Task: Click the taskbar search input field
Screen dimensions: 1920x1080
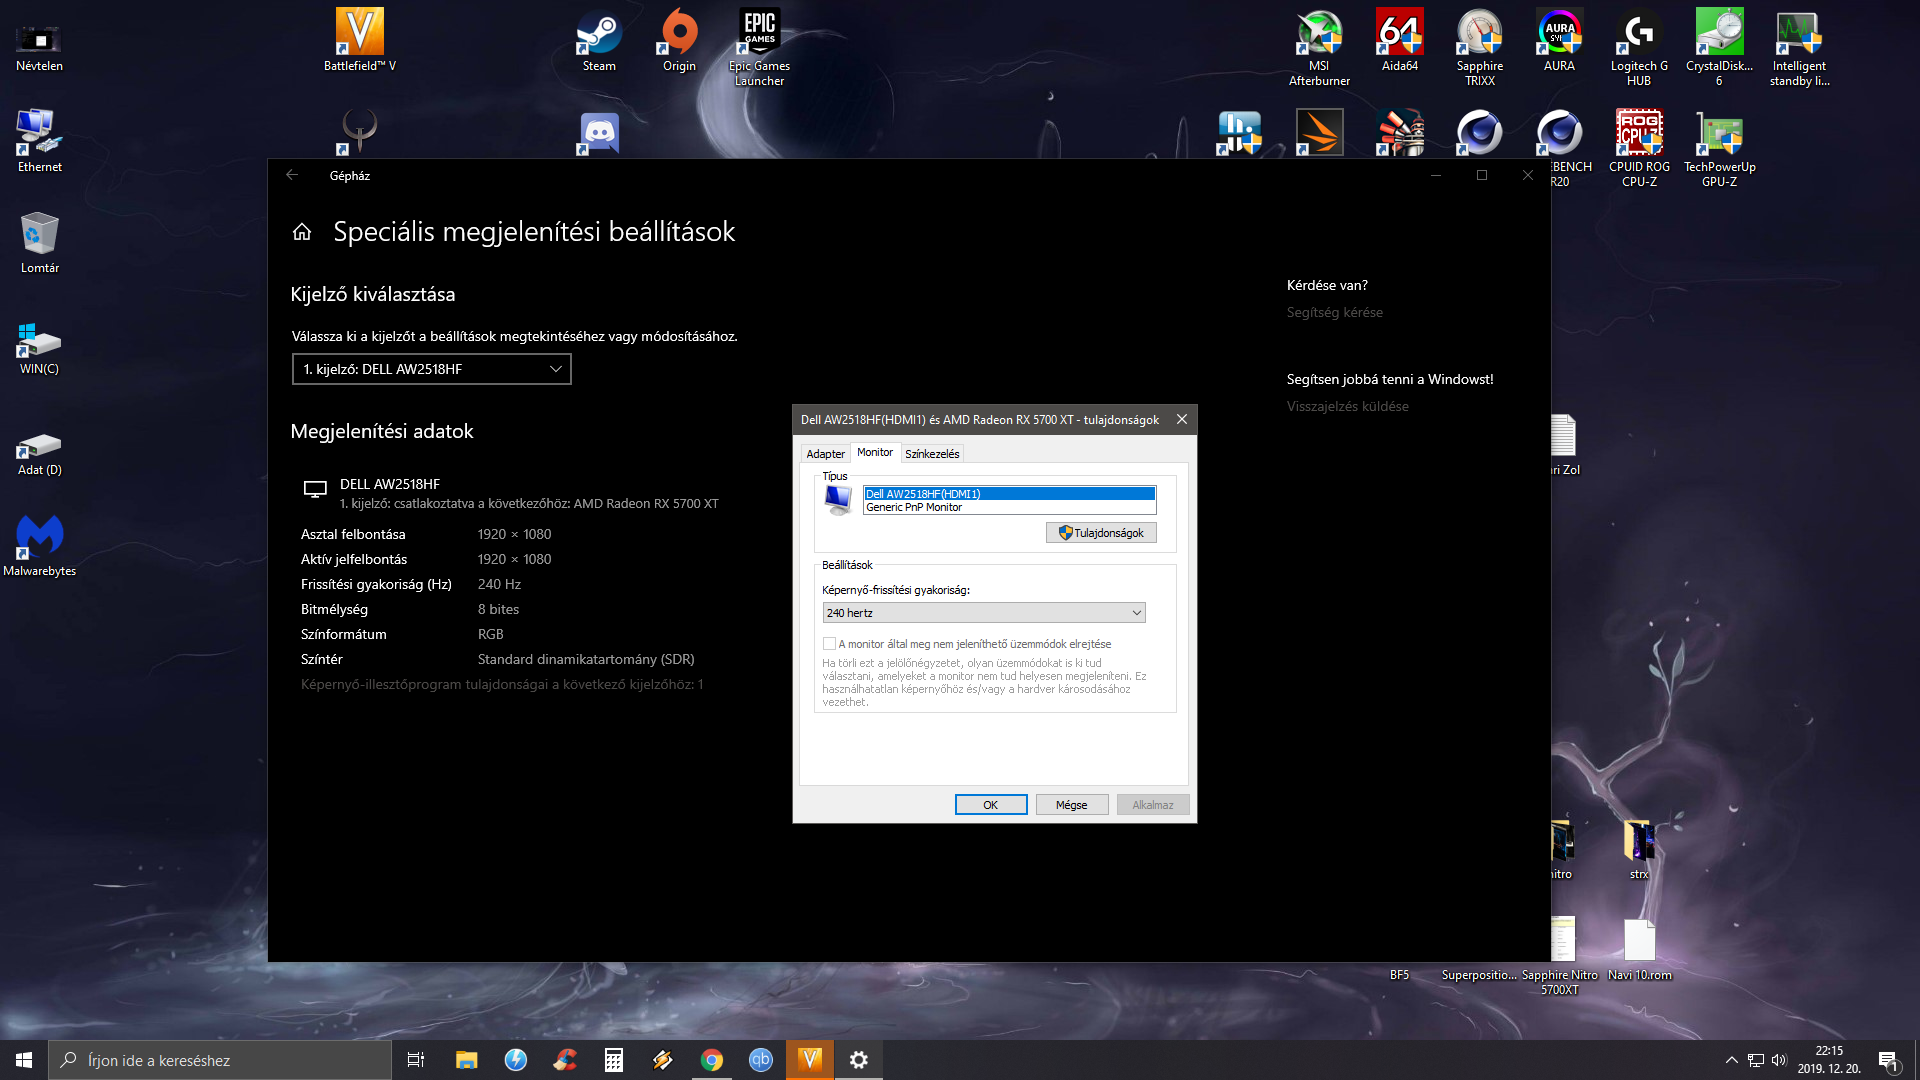Action: point(220,1060)
